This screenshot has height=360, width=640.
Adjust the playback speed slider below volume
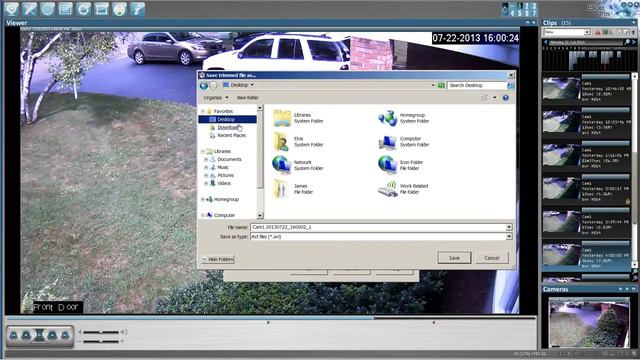101,341
